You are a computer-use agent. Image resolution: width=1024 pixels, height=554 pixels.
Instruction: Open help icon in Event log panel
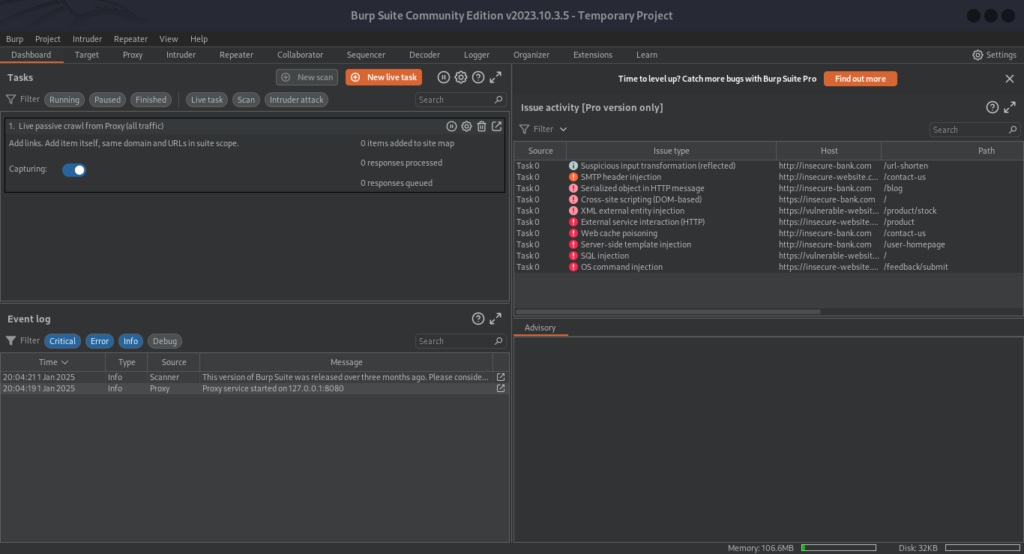pos(478,319)
